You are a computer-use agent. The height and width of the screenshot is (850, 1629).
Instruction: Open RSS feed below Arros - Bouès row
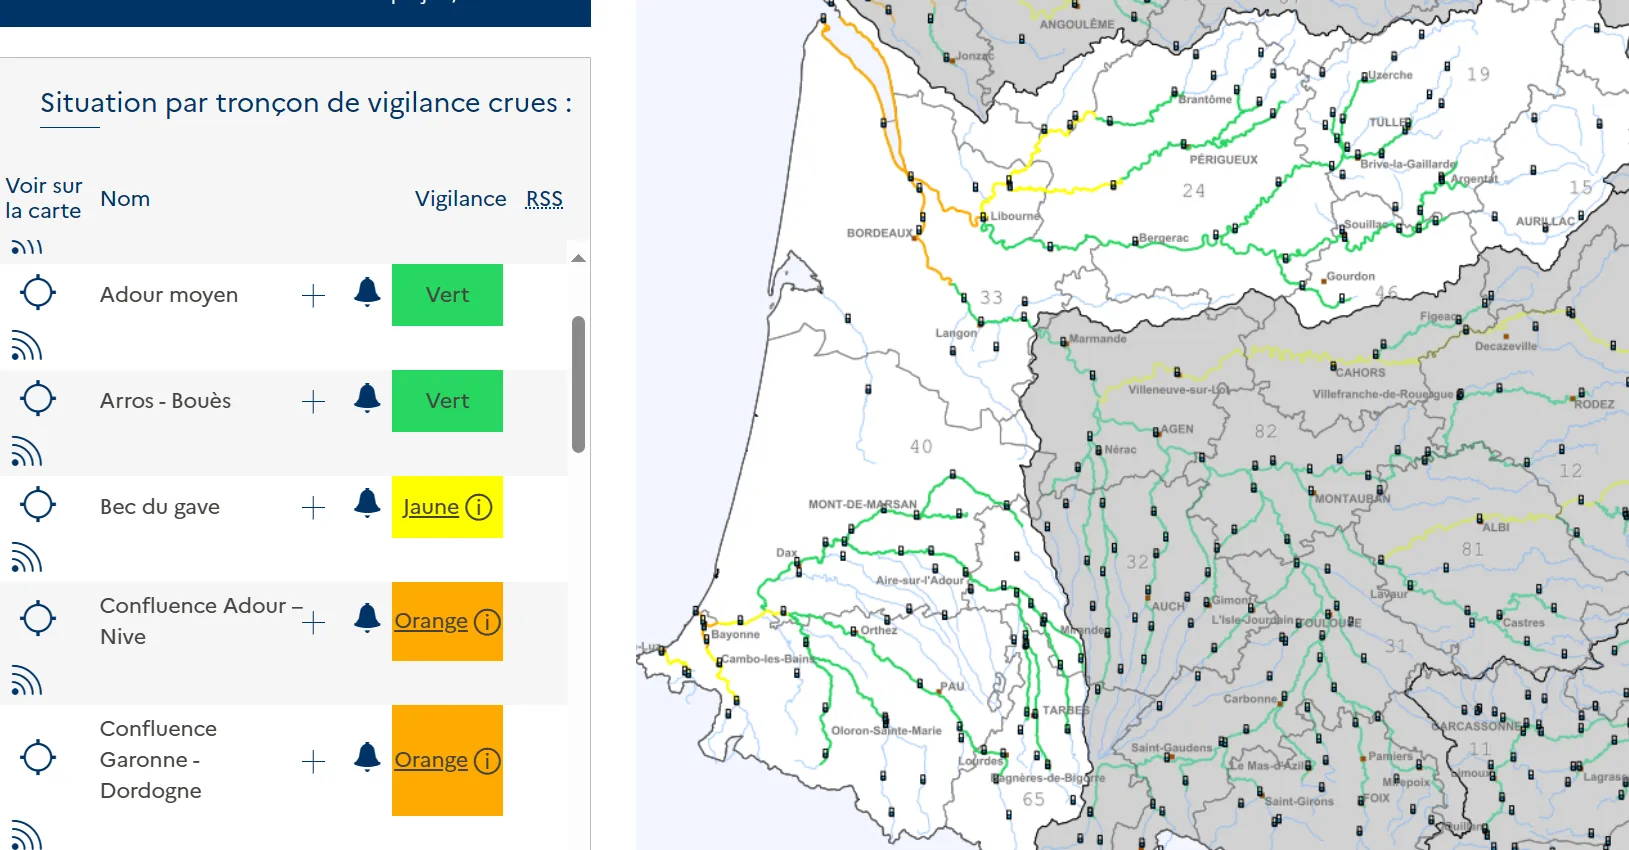pyautogui.click(x=27, y=453)
